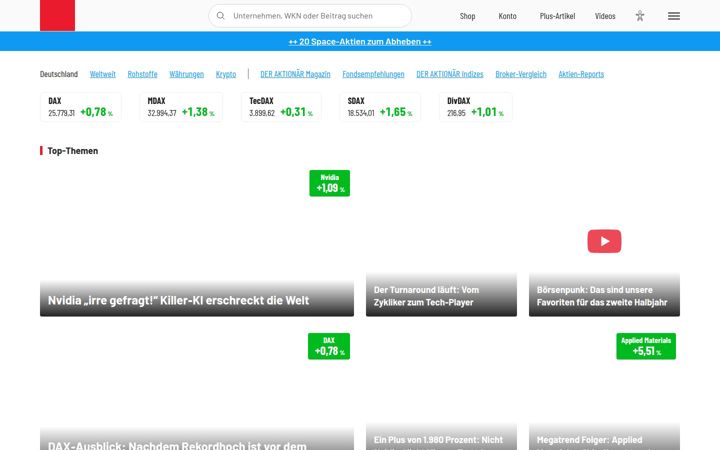Screen dimensions: 720x450
Task: Open the SDAX index card
Action: pyautogui.click(x=380, y=107)
